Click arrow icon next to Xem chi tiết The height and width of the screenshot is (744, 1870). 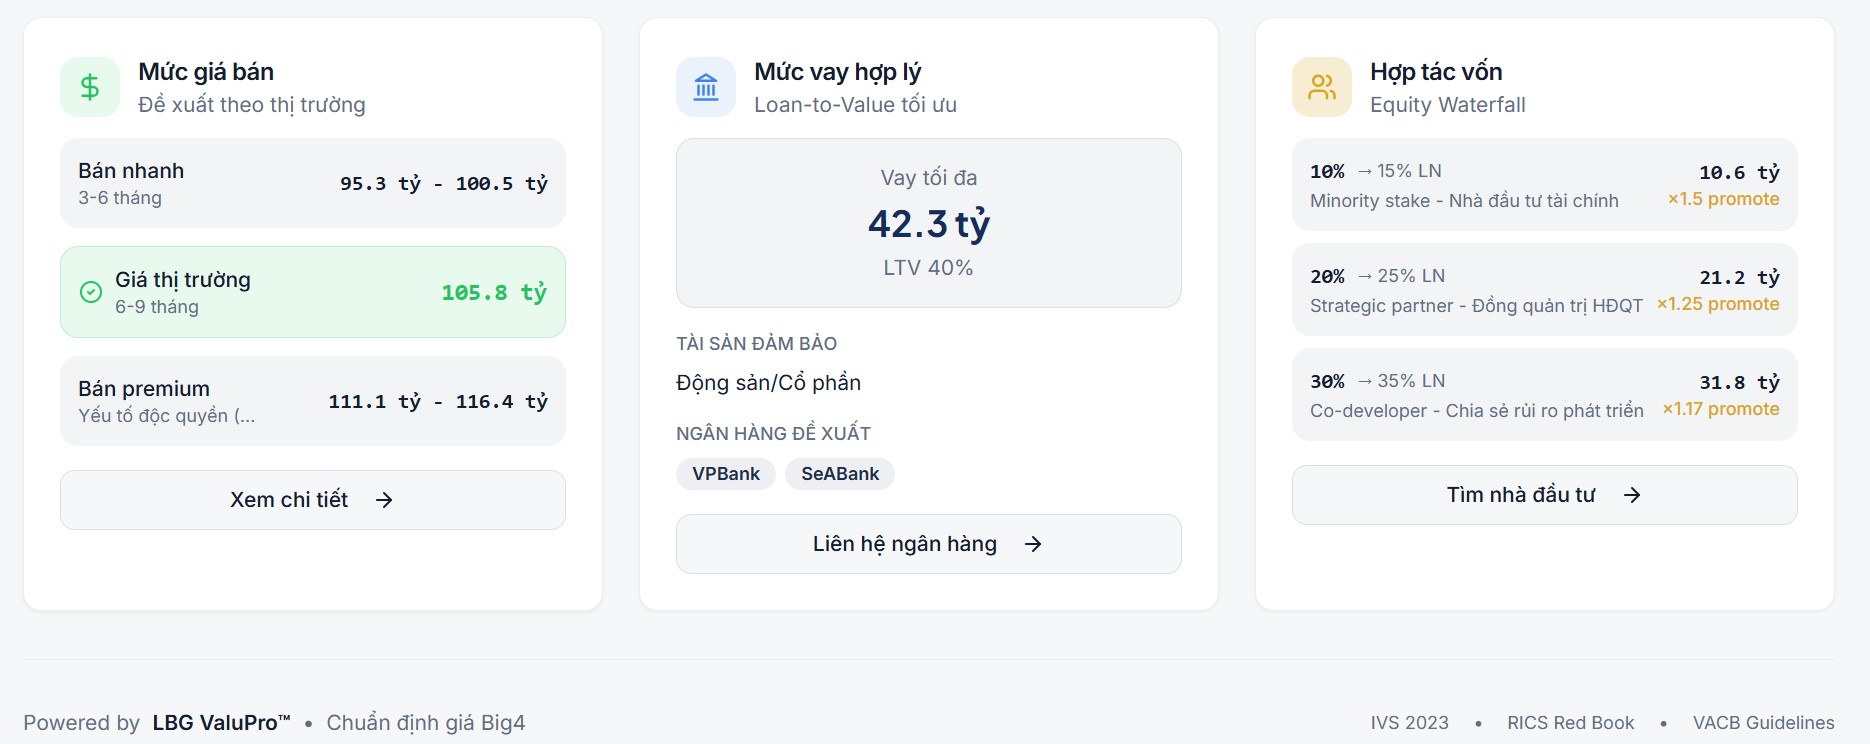pyautogui.click(x=384, y=500)
